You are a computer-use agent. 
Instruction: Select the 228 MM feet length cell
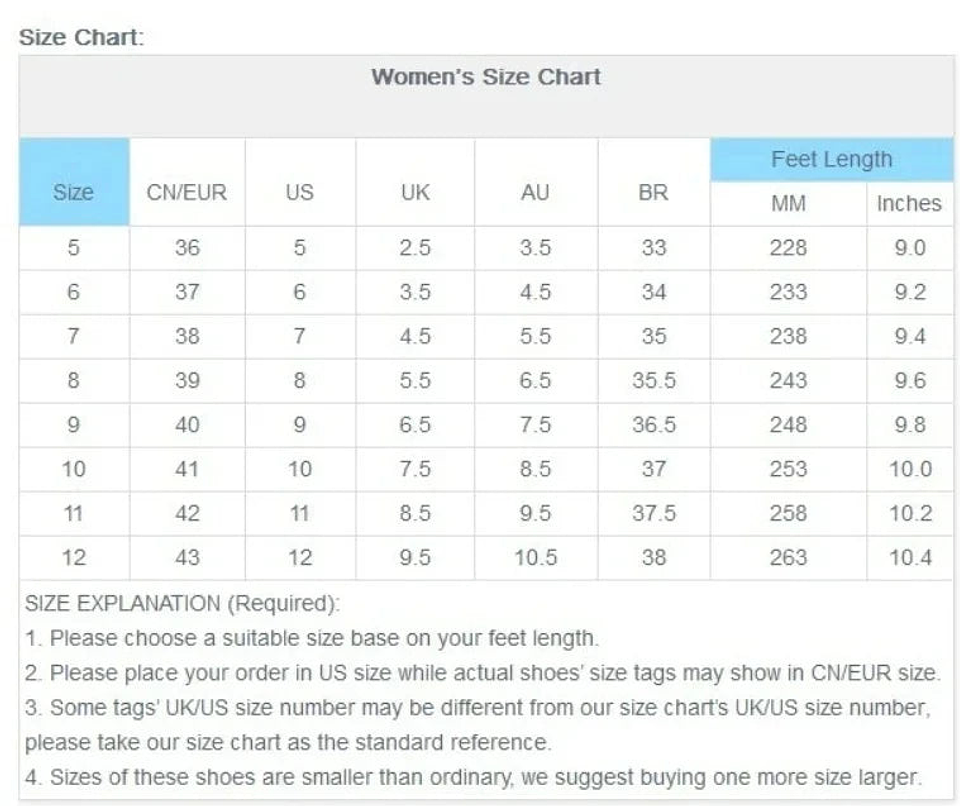click(788, 247)
